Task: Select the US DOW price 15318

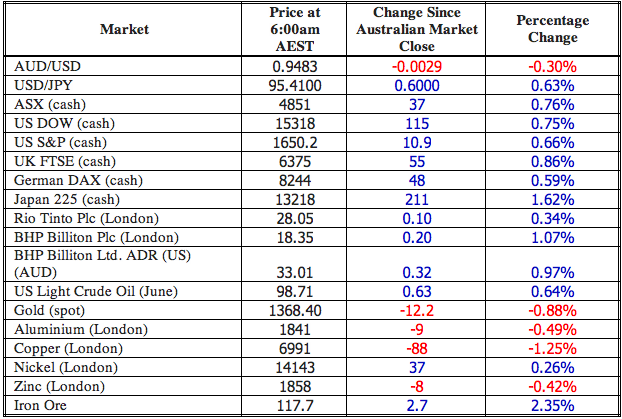Action: (x=294, y=123)
